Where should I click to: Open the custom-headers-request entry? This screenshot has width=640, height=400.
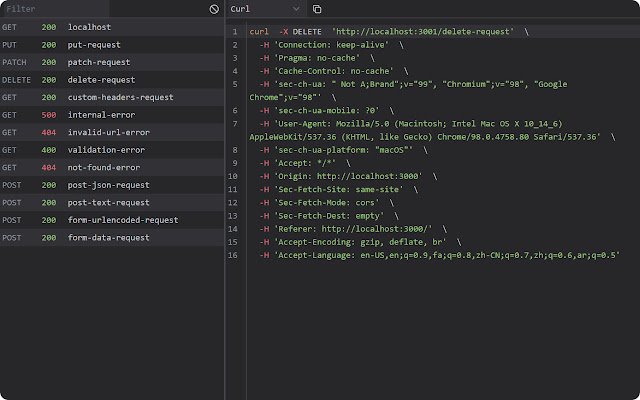[x=112, y=97]
